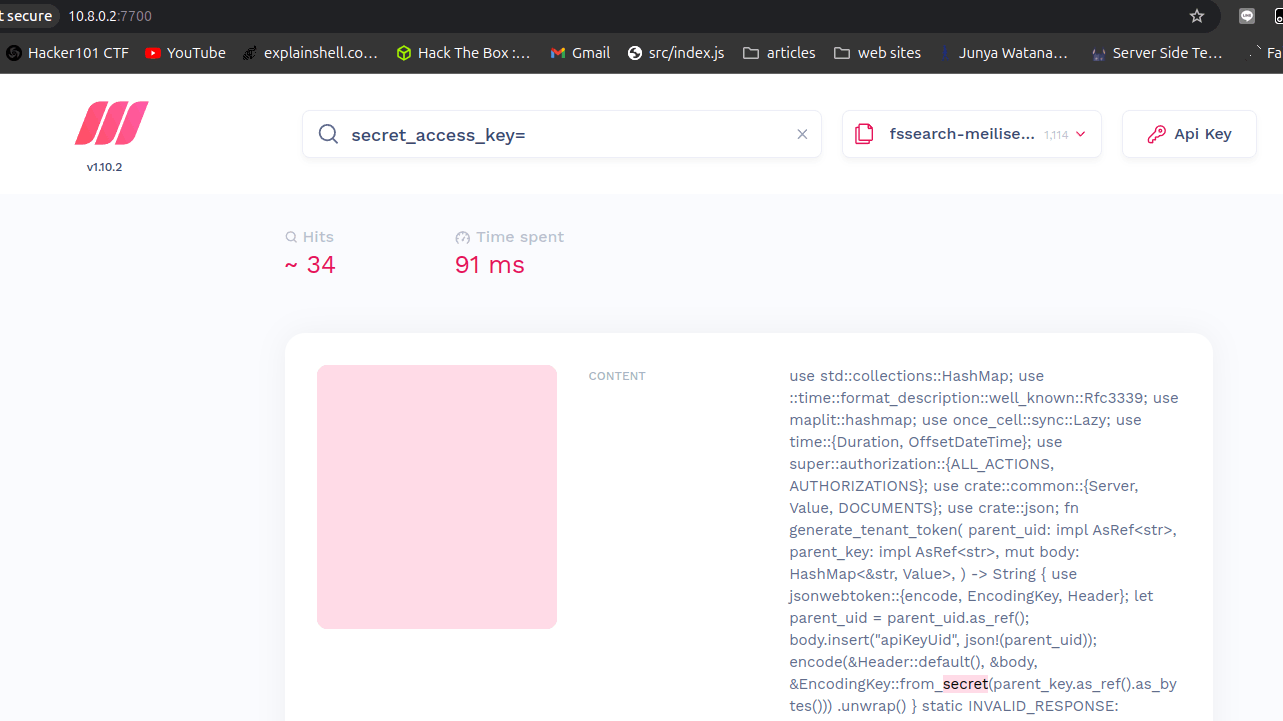Open the browser extension icon beside the star

[1247, 16]
